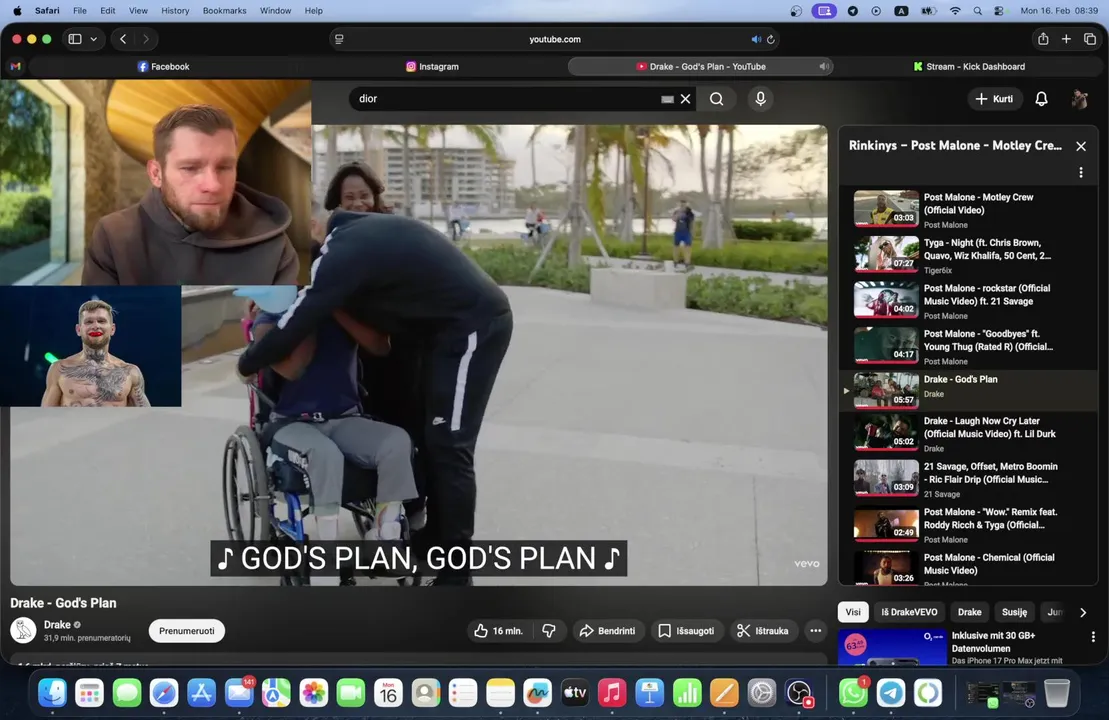Click the youtube.com address bar
The image size is (1109, 720).
[x=554, y=40]
